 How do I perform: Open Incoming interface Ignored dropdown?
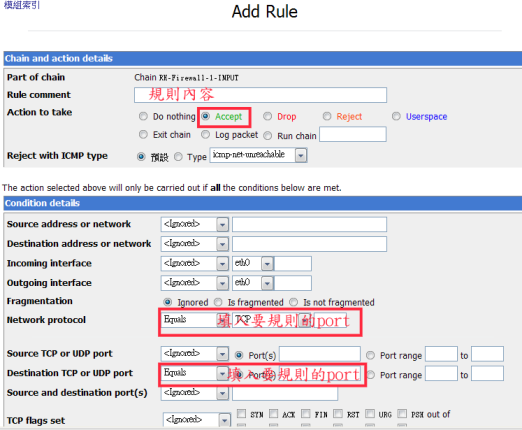coord(195,264)
